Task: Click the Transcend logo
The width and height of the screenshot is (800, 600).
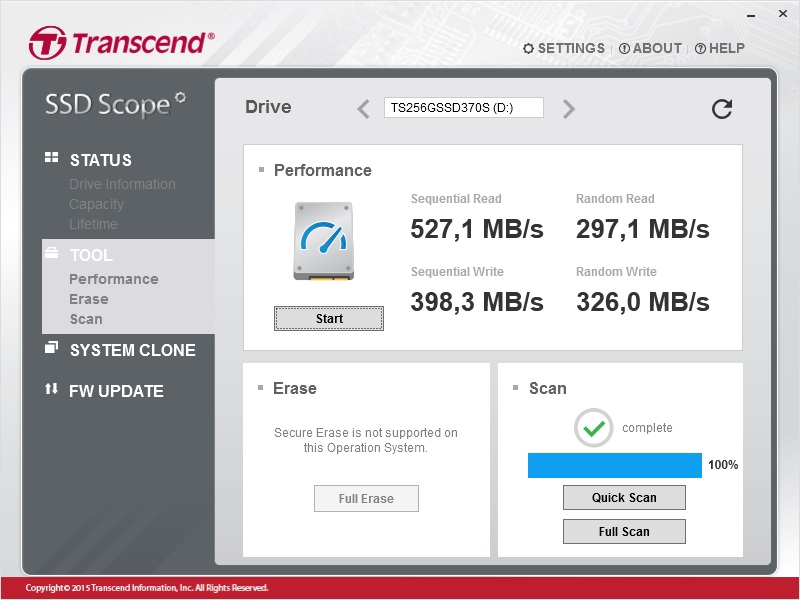Action: [122, 43]
